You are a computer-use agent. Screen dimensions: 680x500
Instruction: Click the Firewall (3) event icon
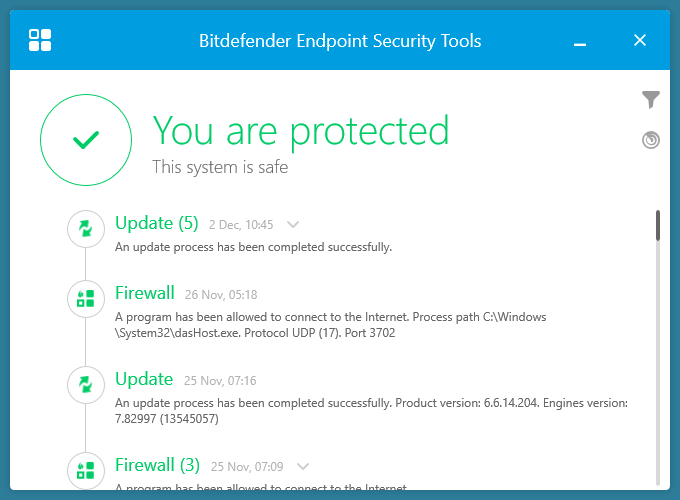[x=86, y=469]
